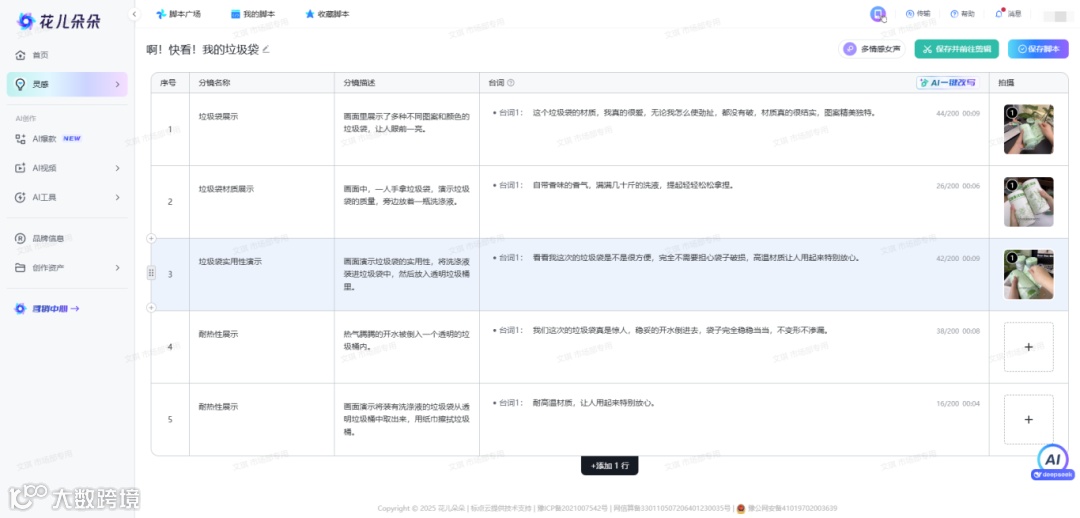Click the row 5 台词 line 耐高温材质

[x=593, y=403]
